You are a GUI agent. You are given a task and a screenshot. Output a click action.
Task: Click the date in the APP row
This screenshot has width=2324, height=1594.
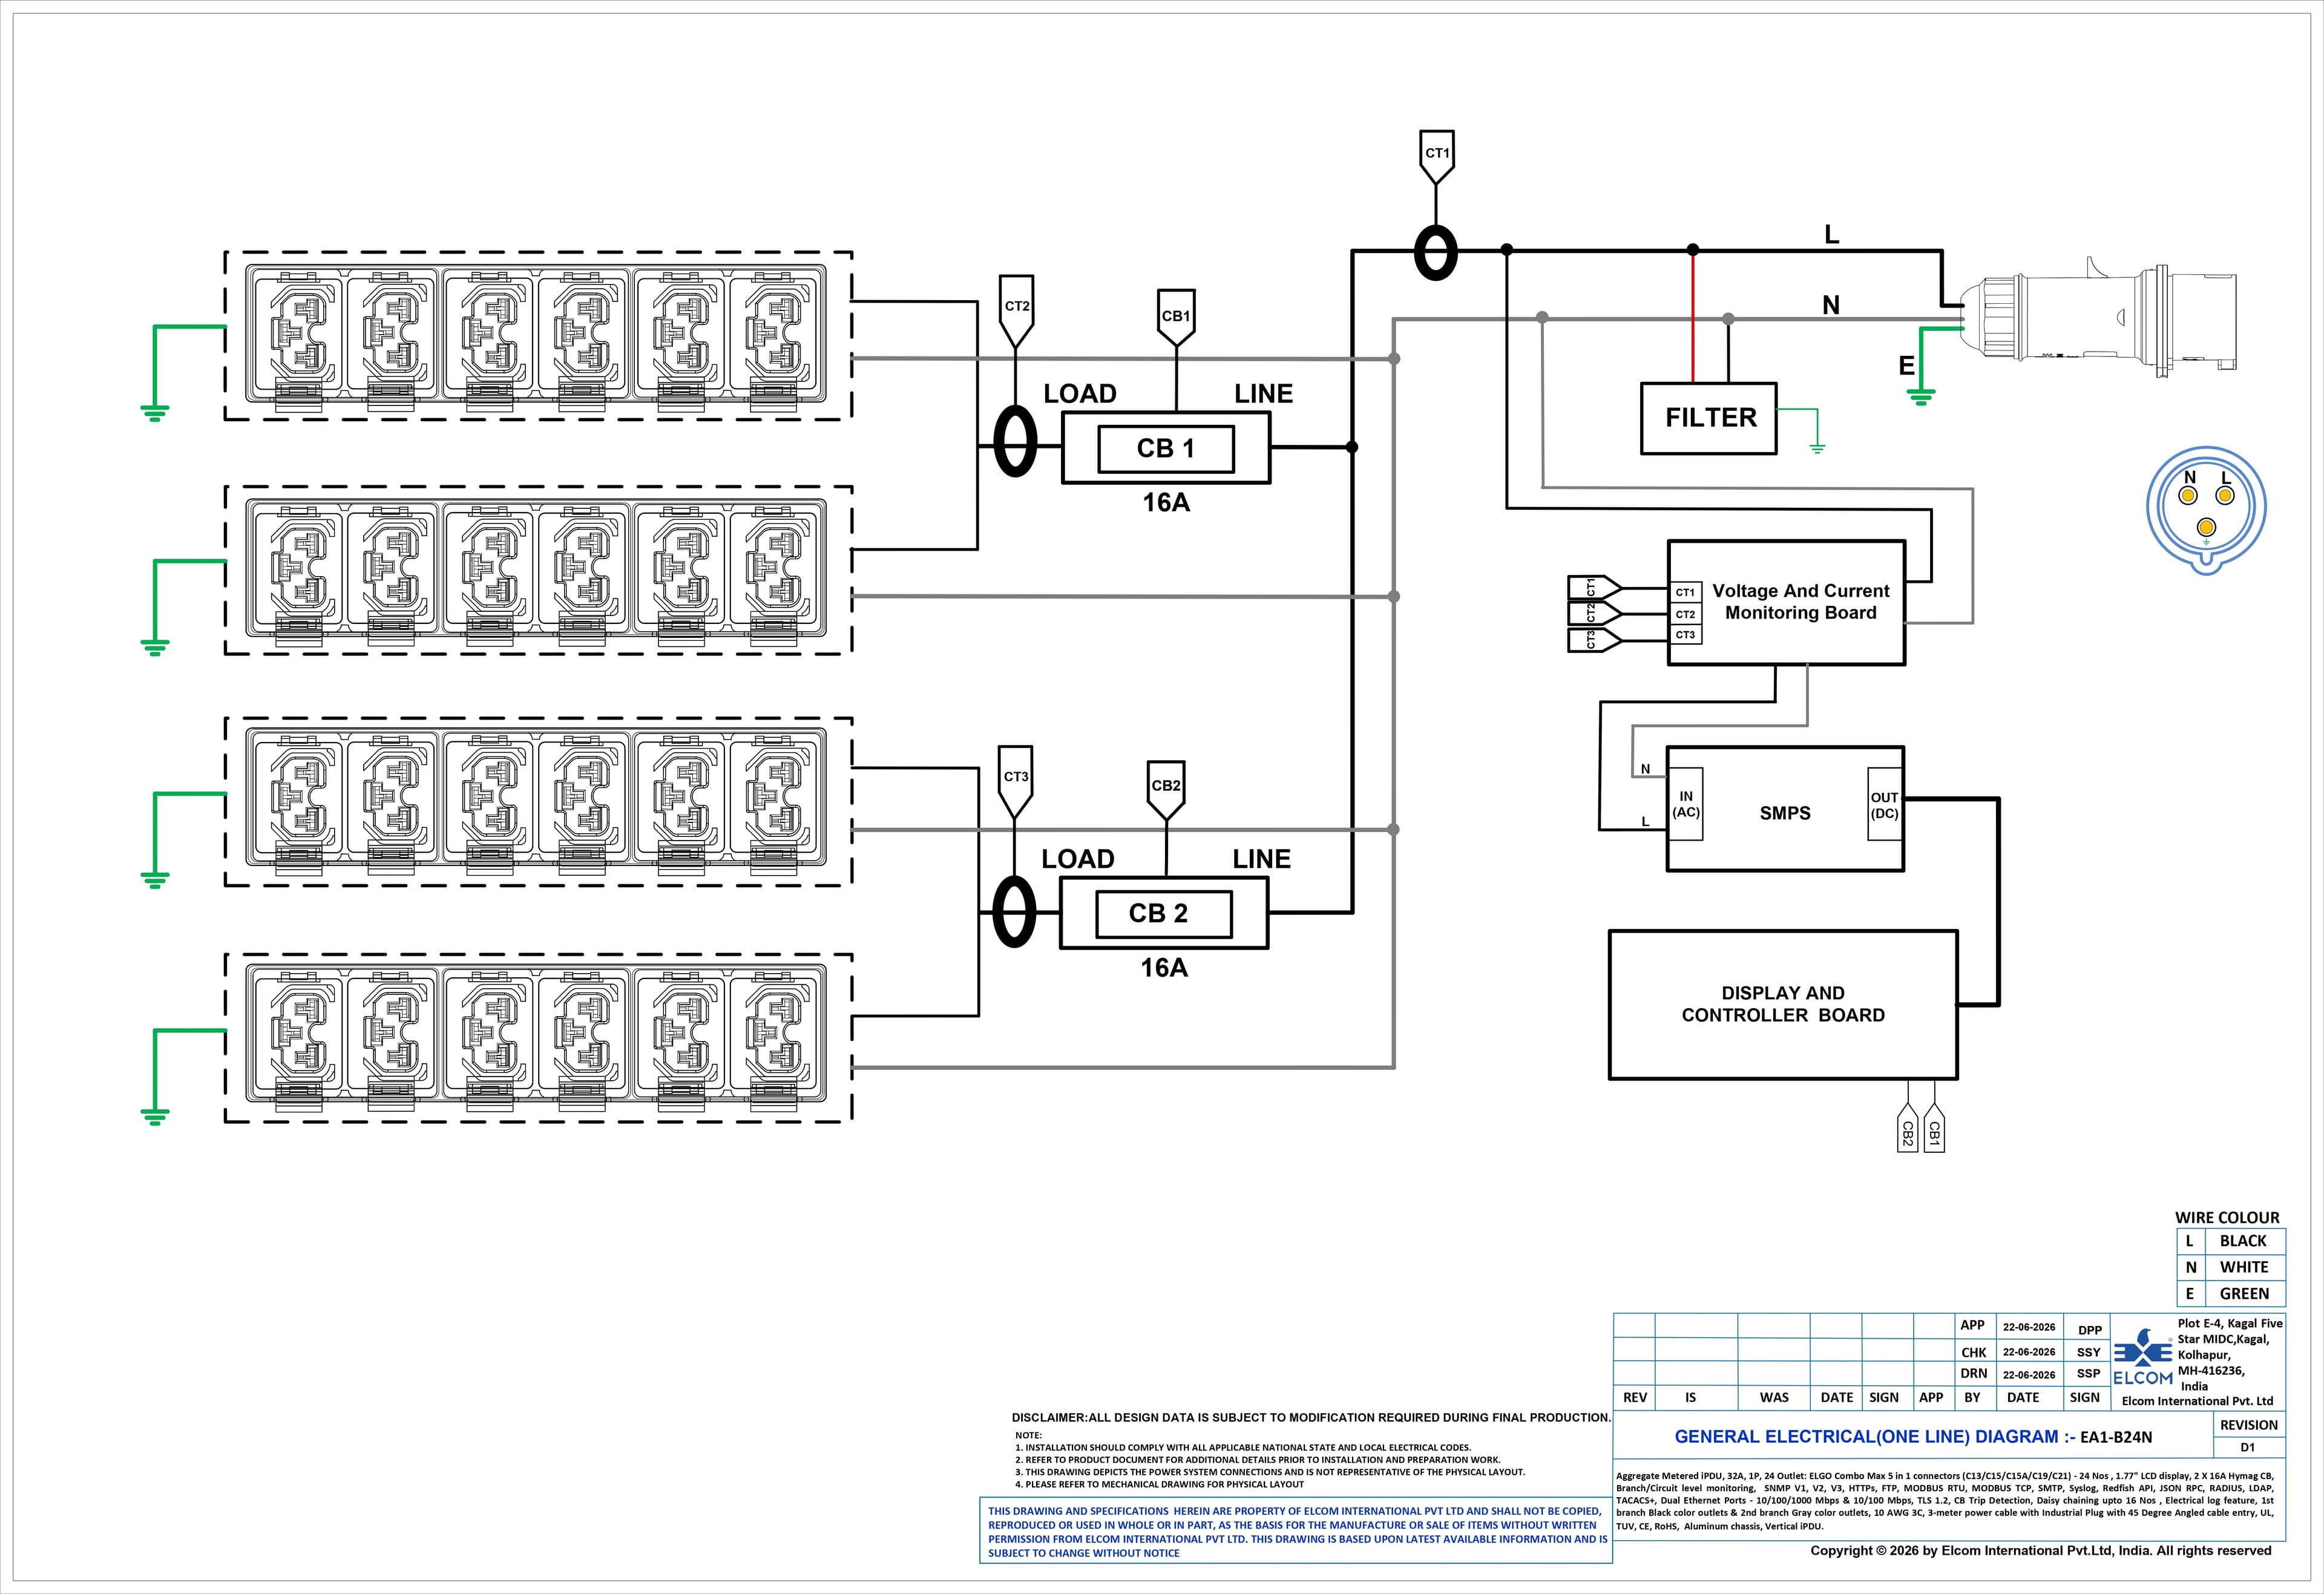[x=2029, y=1327]
